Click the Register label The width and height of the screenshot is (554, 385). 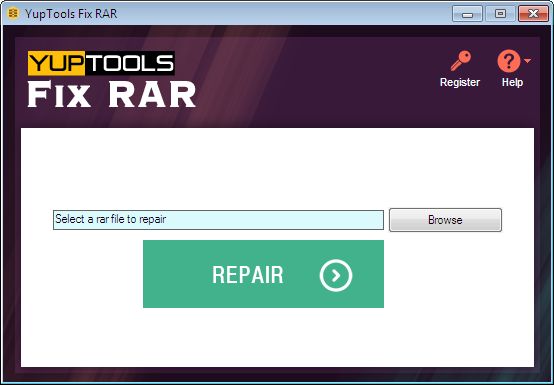460,82
